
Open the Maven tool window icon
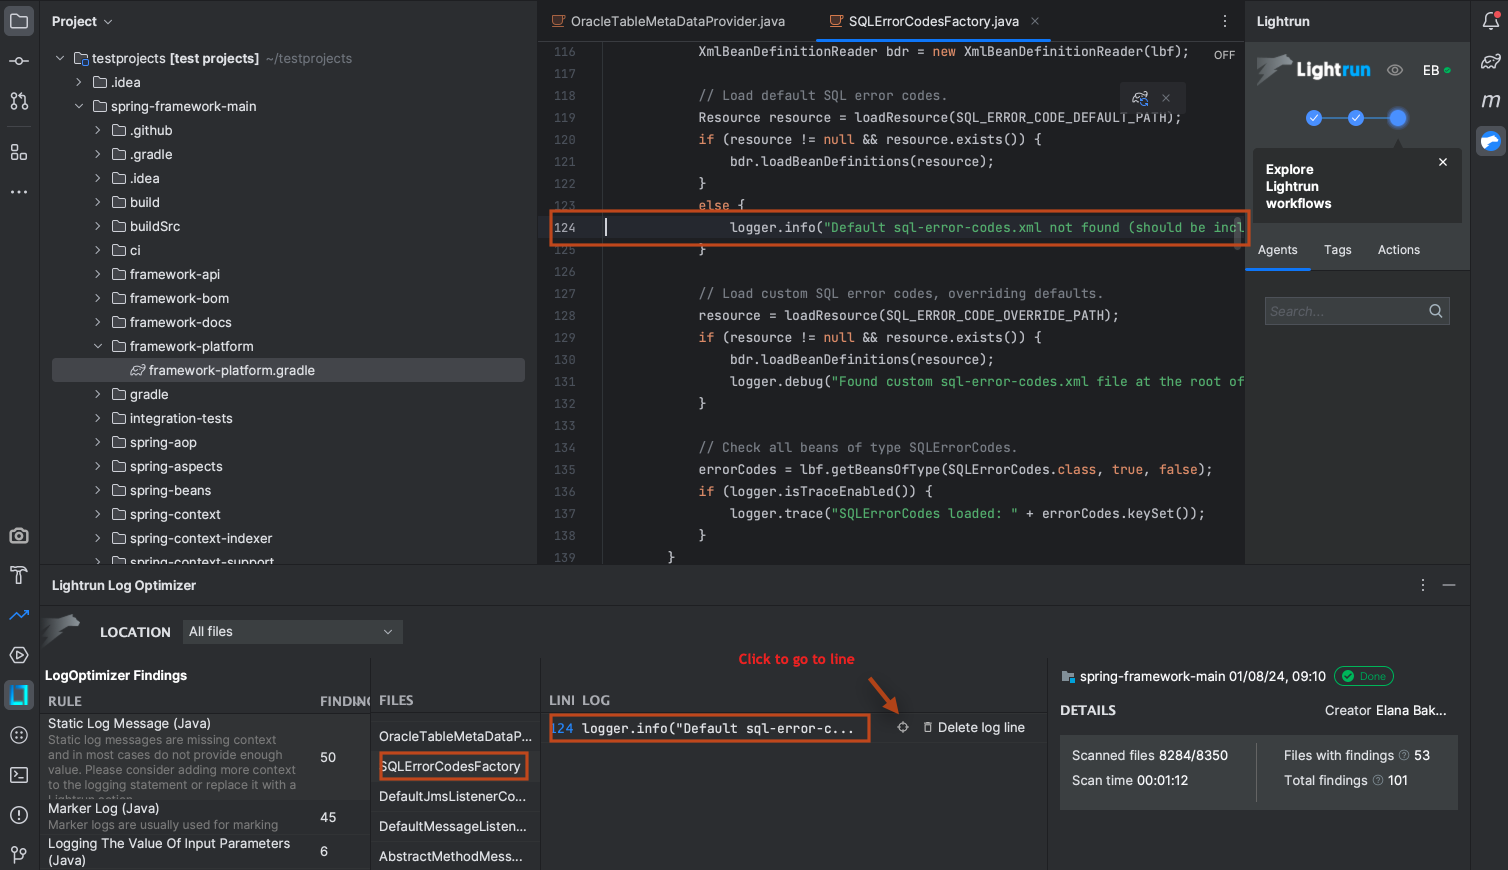click(x=1490, y=100)
